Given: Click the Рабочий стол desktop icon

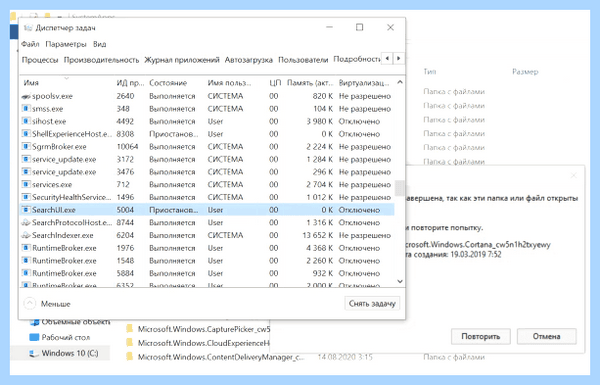Looking at the screenshot, I should coord(34,338).
